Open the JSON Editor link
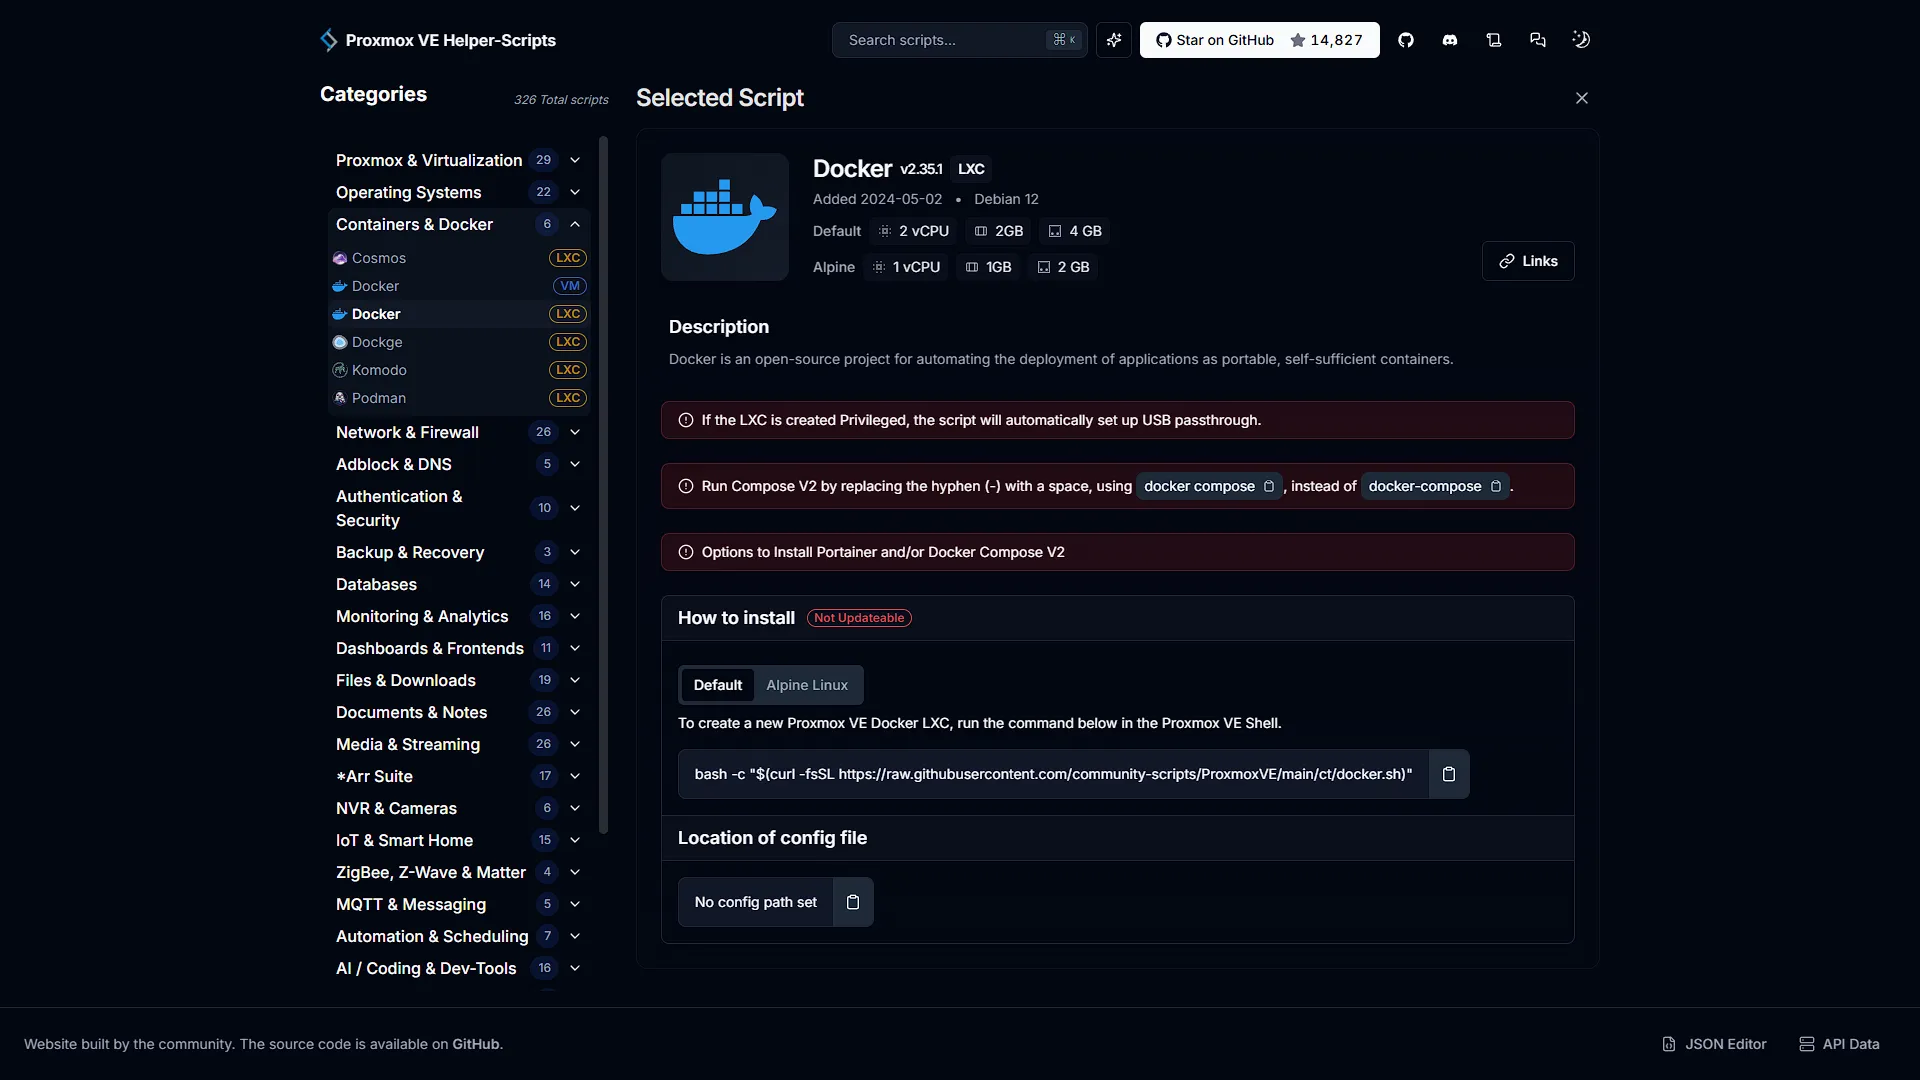 (1714, 1044)
